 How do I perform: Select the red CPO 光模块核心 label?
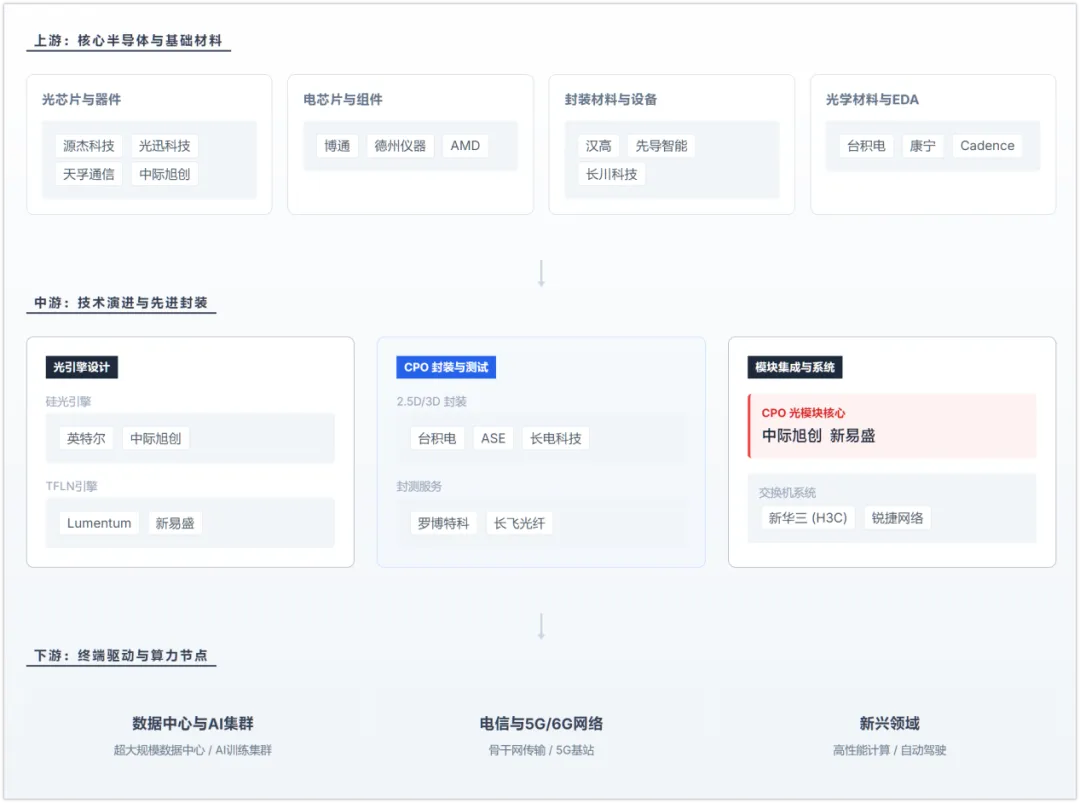tap(804, 413)
